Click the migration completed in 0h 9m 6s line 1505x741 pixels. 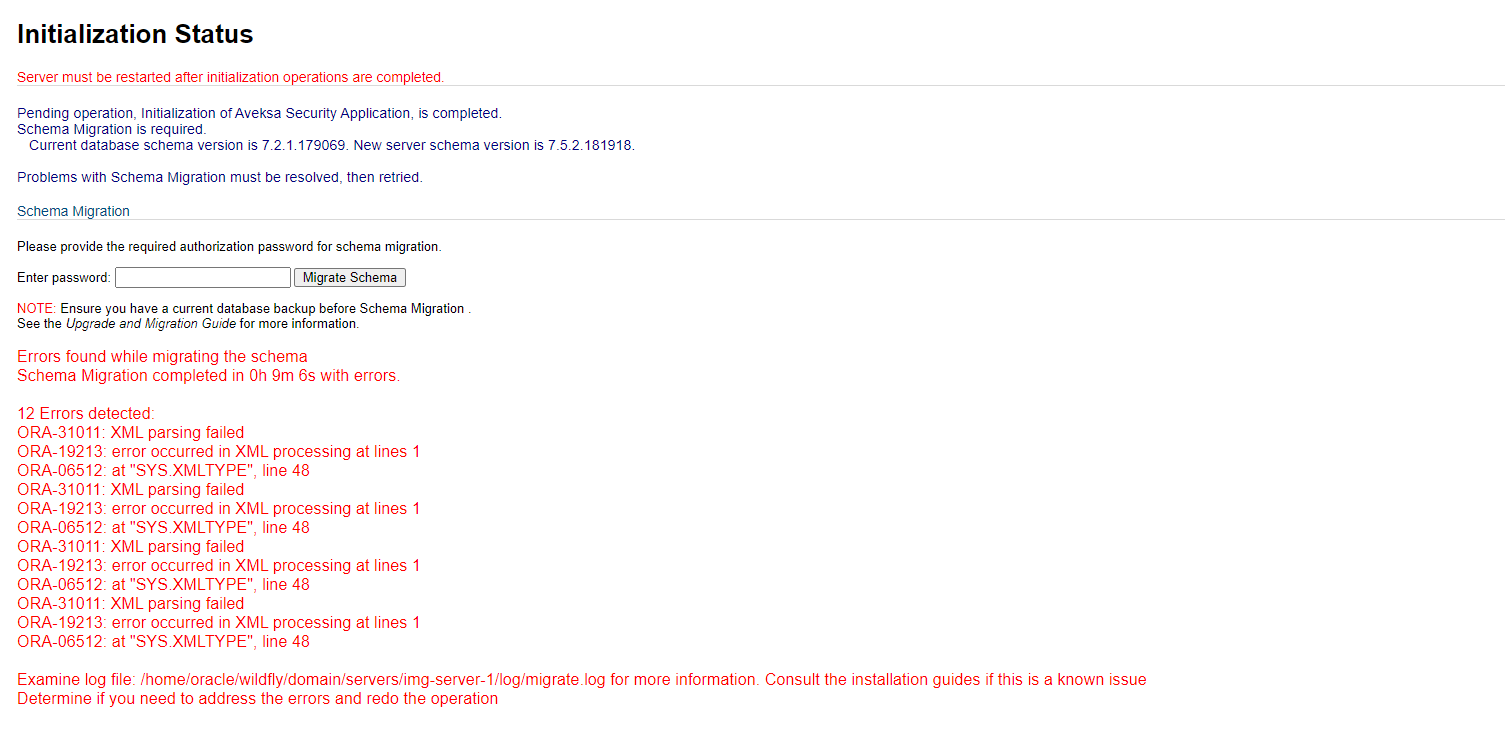click(x=208, y=376)
